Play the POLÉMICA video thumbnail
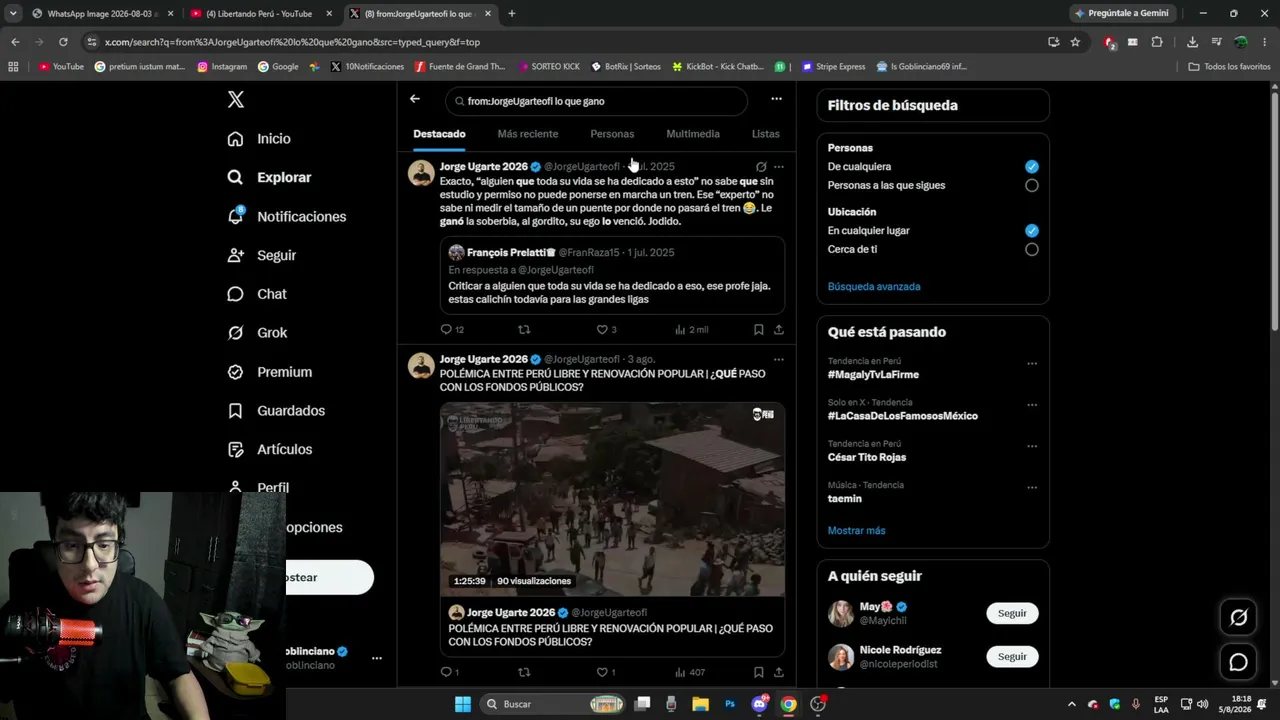The image size is (1280, 720). (612, 499)
